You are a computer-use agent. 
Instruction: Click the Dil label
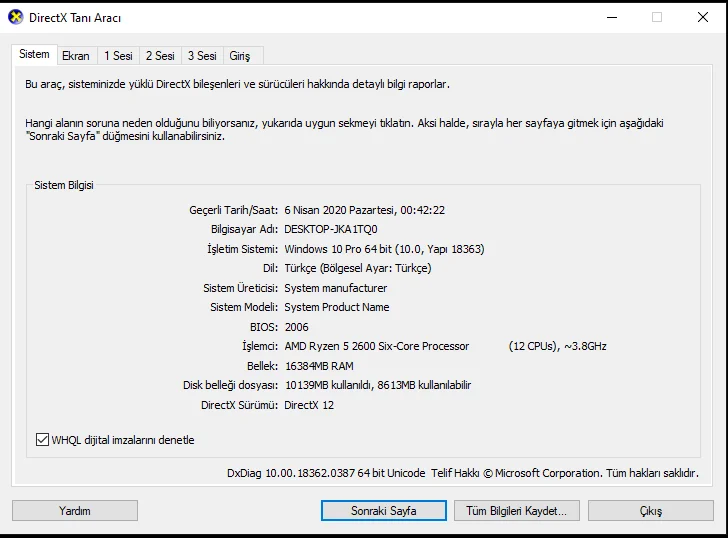pyautogui.click(x=271, y=268)
